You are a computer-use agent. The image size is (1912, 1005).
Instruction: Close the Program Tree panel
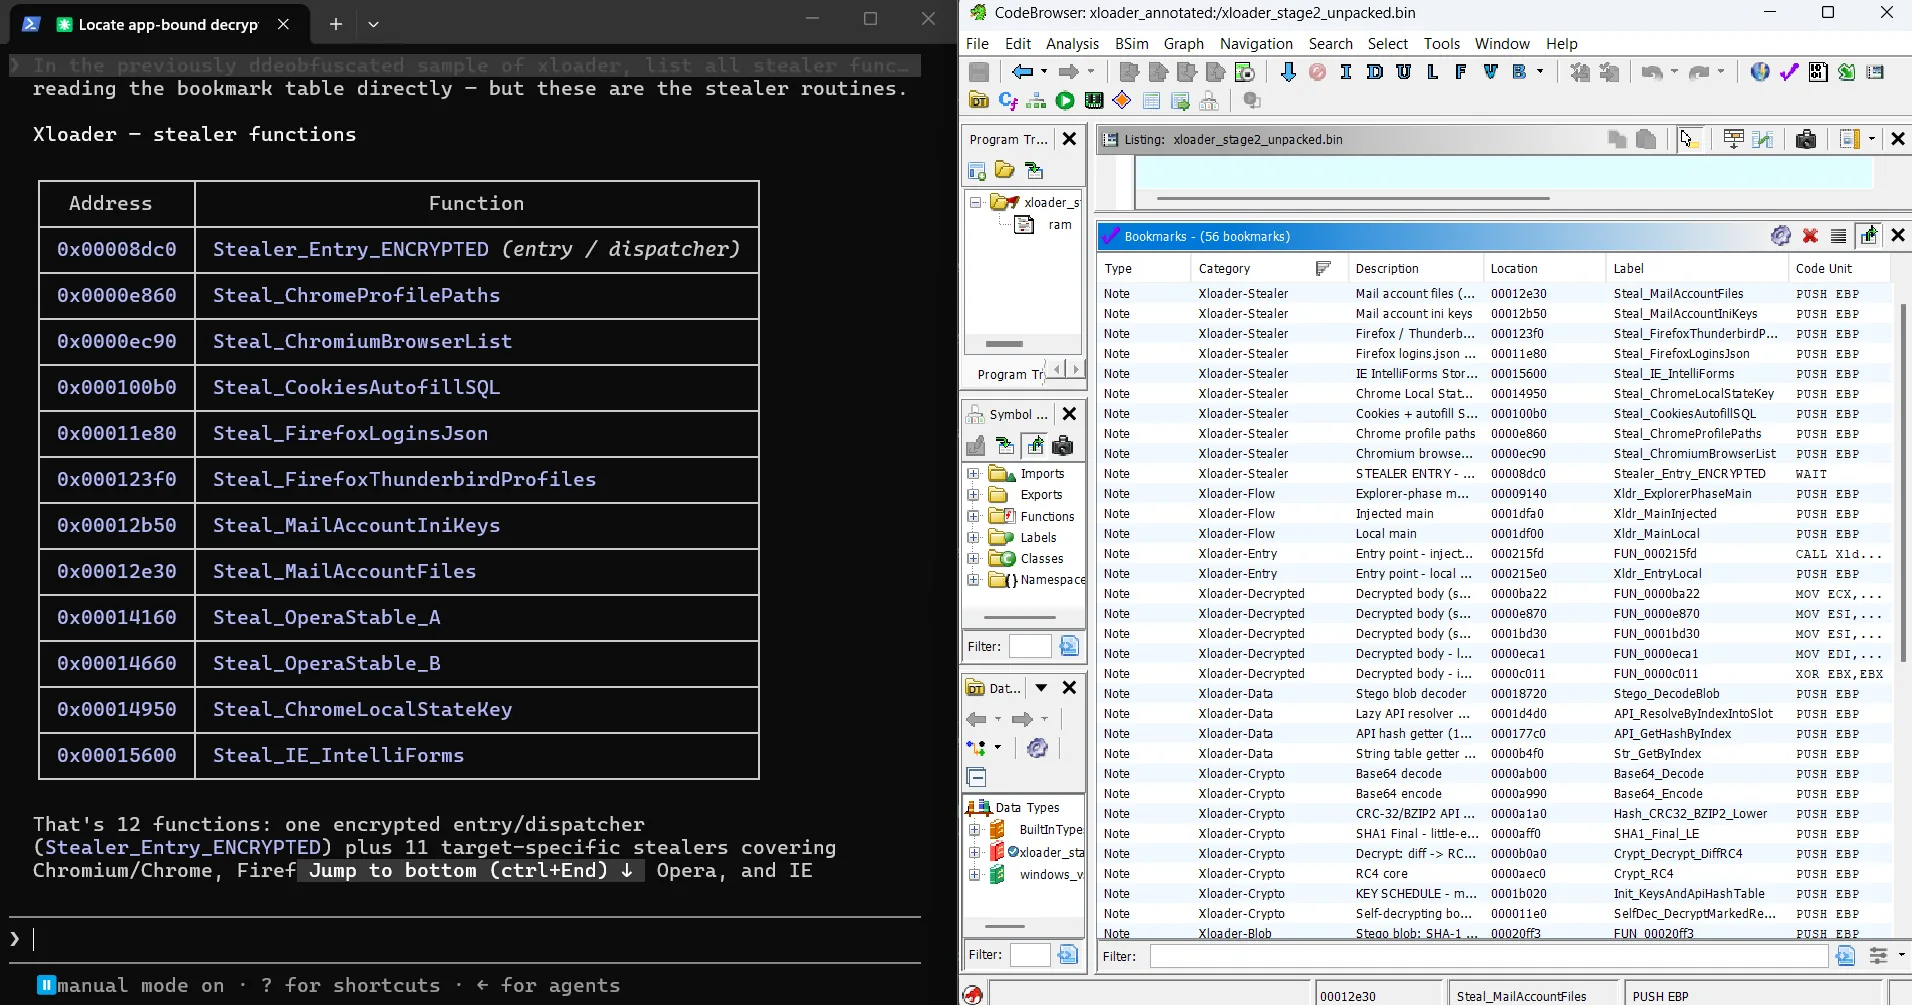pos(1069,139)
